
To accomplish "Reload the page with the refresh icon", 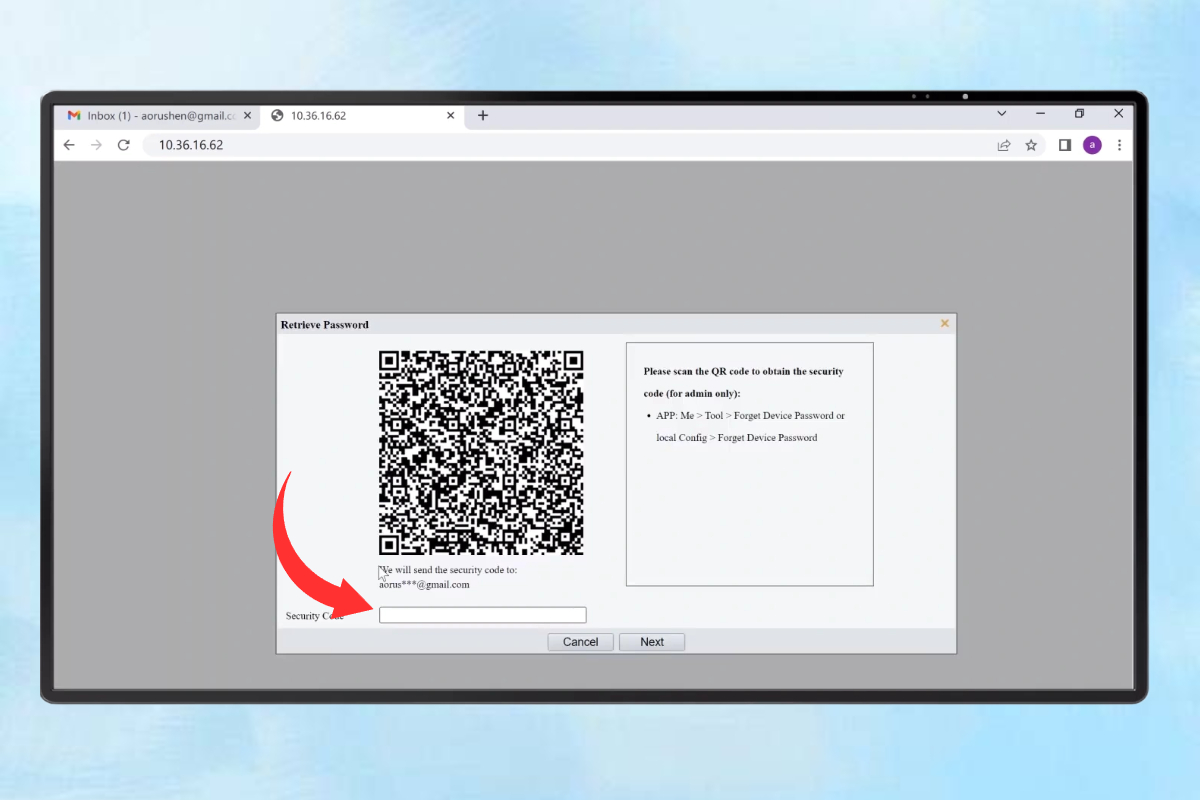I will [124, 145].
